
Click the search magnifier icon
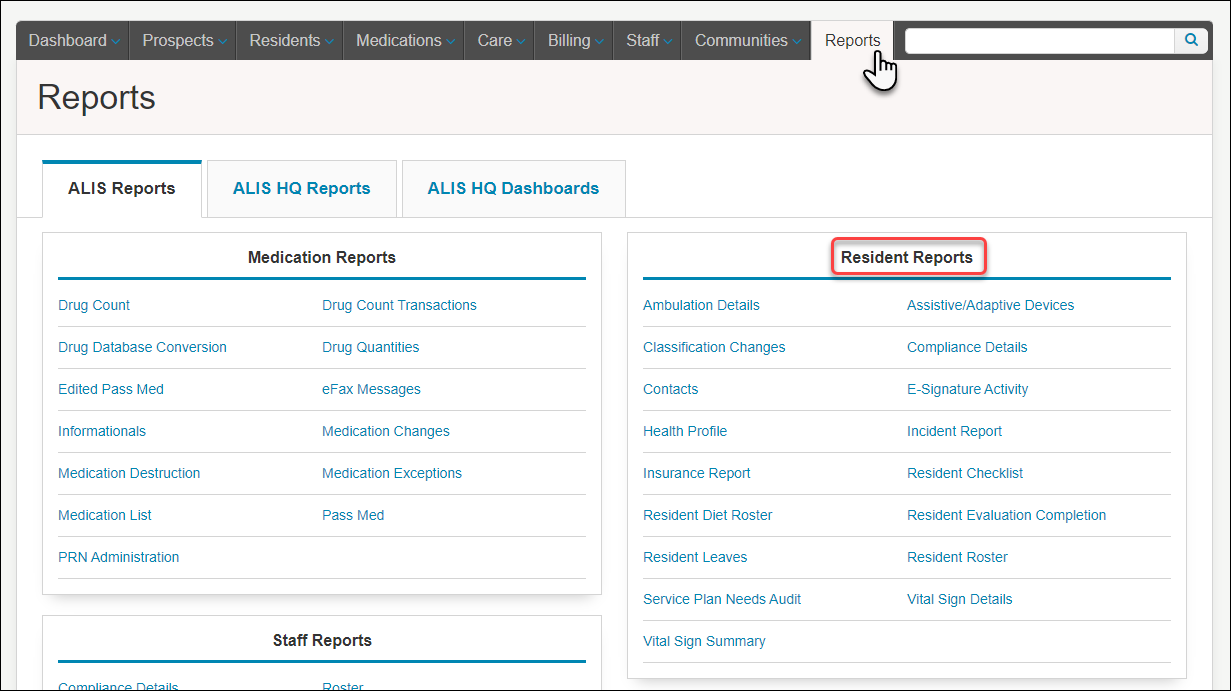(x=1190, y=40)
